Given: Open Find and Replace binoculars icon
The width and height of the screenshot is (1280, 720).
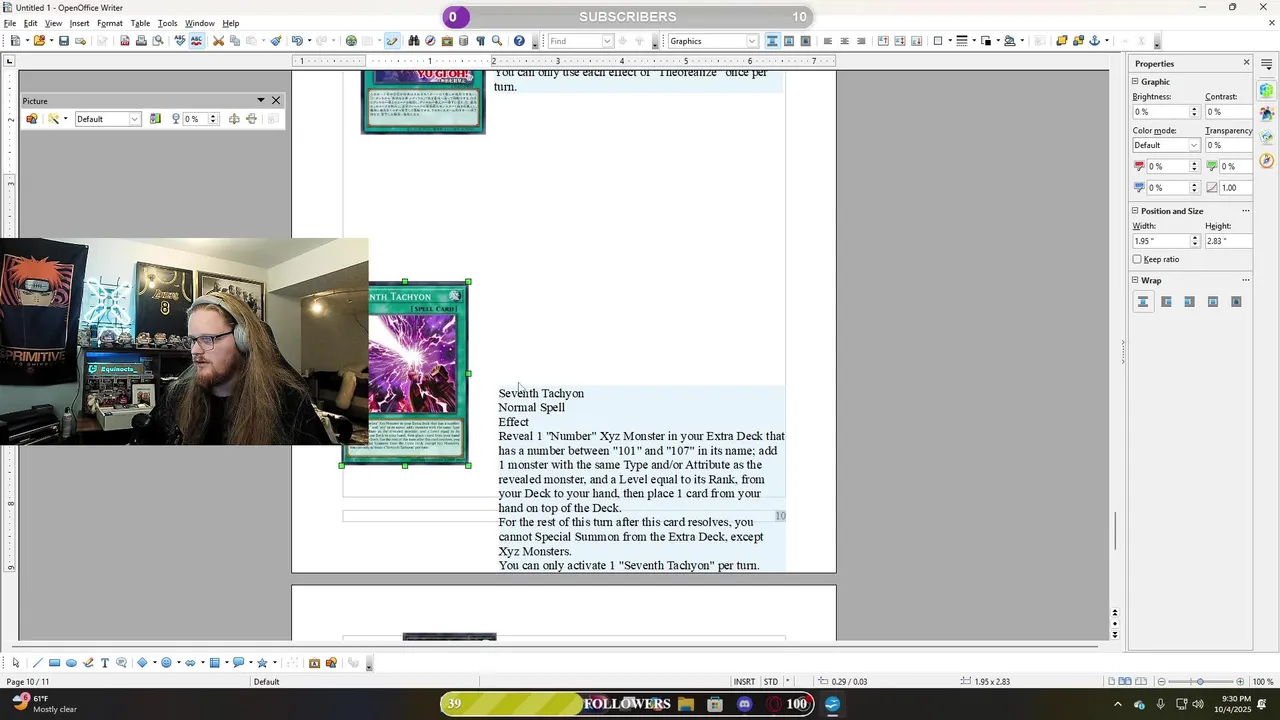Looking at the screenshot, I should click(414, 41).
